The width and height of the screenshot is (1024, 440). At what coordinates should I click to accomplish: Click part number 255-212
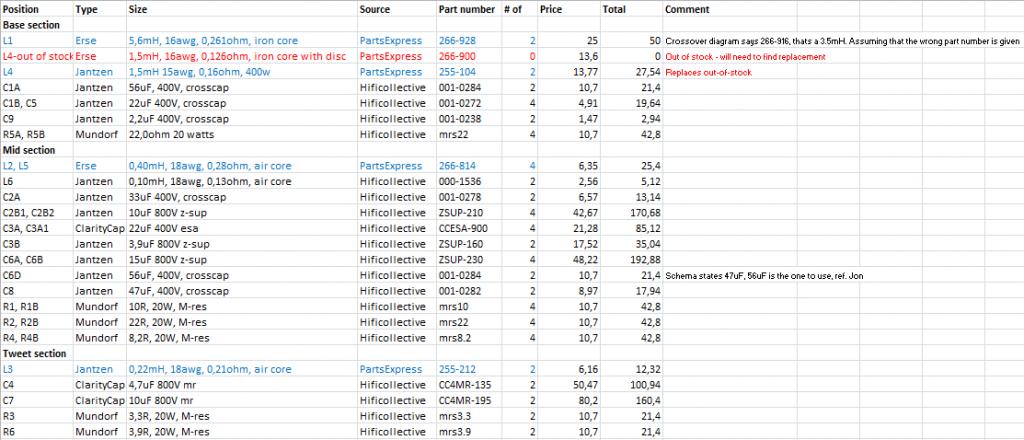pos(468,369)
